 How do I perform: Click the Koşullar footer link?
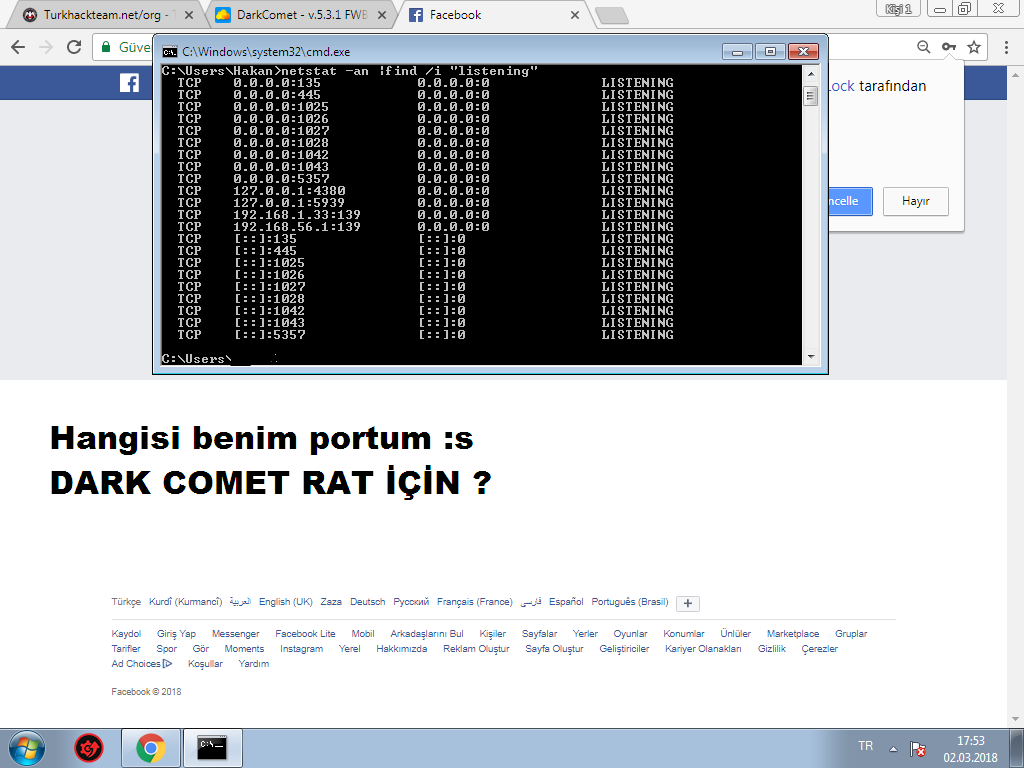point(205,664)
